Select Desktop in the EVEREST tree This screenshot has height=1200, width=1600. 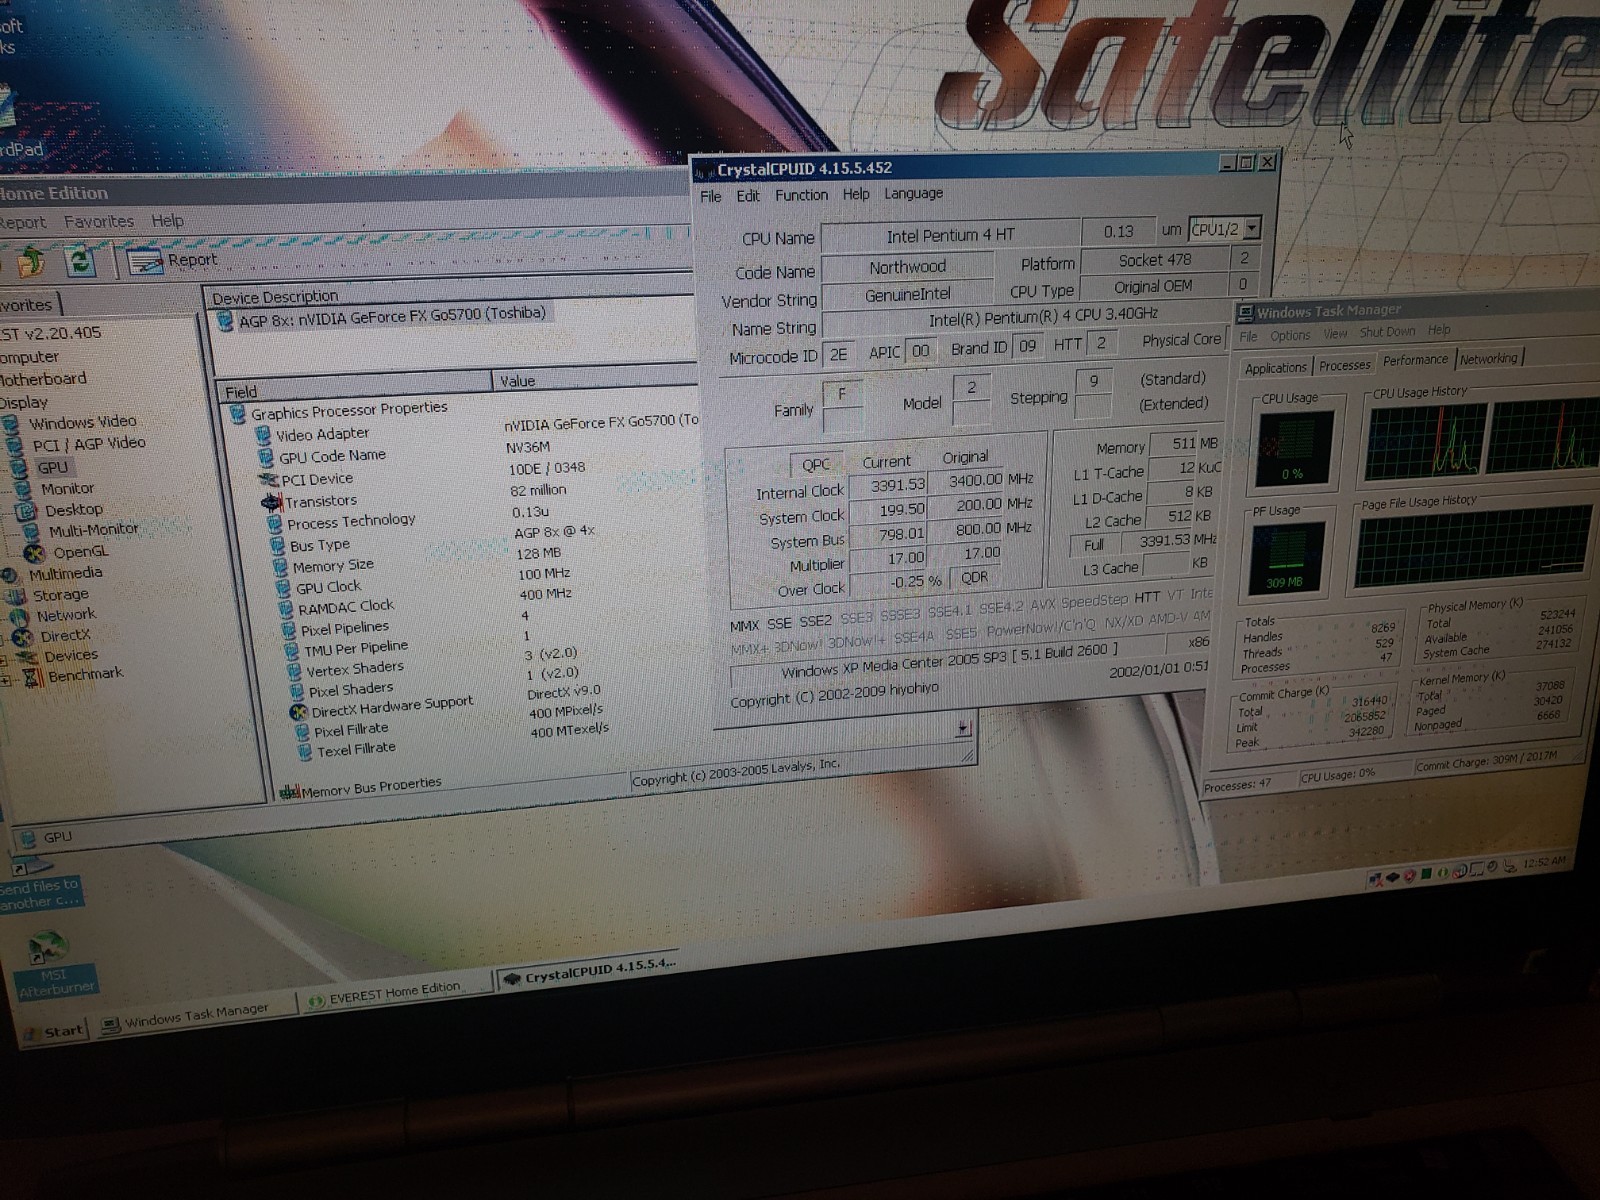pos(73,510)
